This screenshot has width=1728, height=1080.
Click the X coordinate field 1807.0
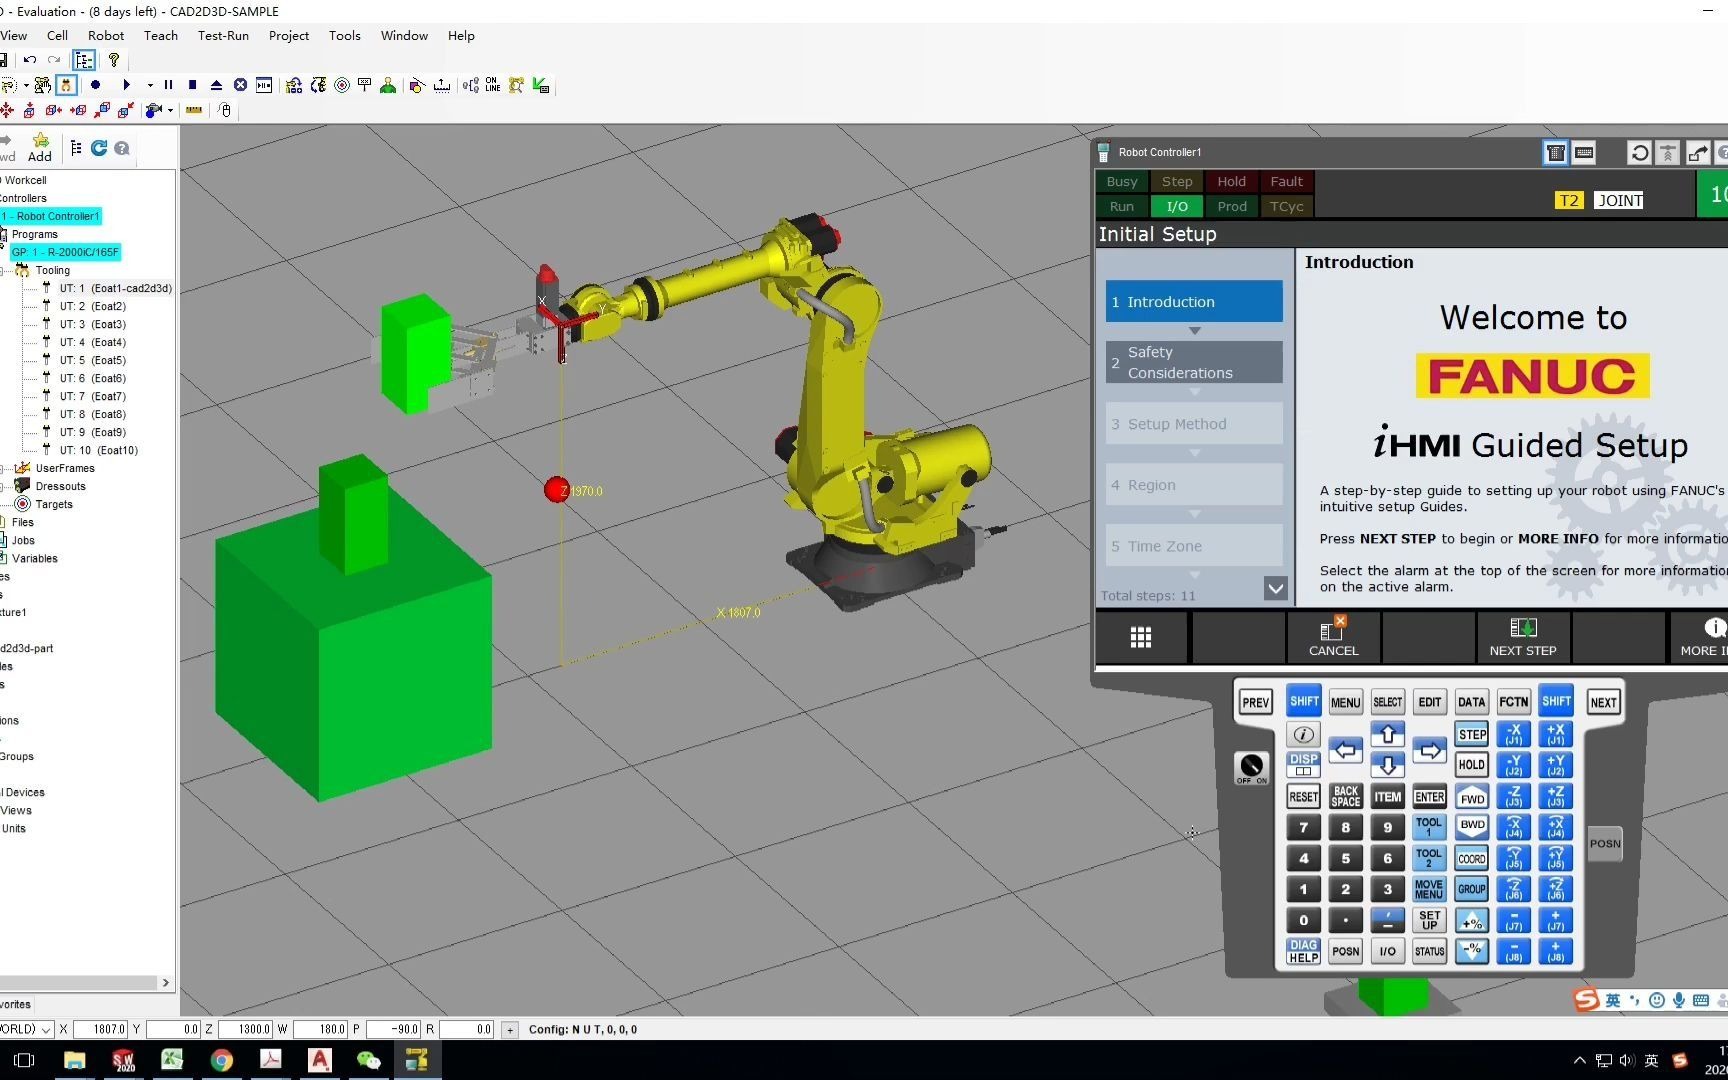tap(101, 1029)
